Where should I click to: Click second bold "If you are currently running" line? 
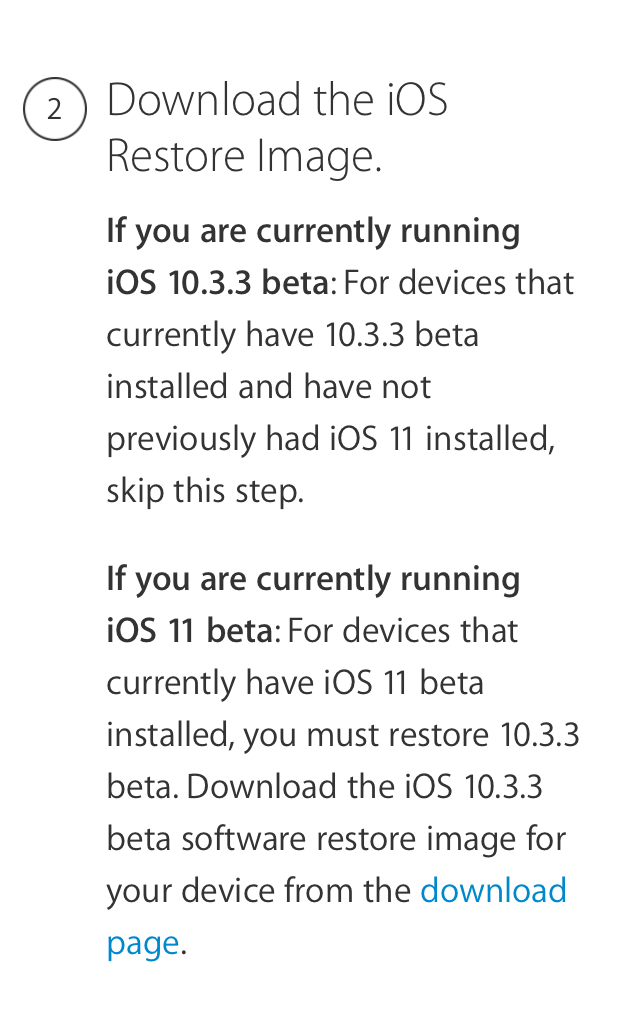[313, 580]
